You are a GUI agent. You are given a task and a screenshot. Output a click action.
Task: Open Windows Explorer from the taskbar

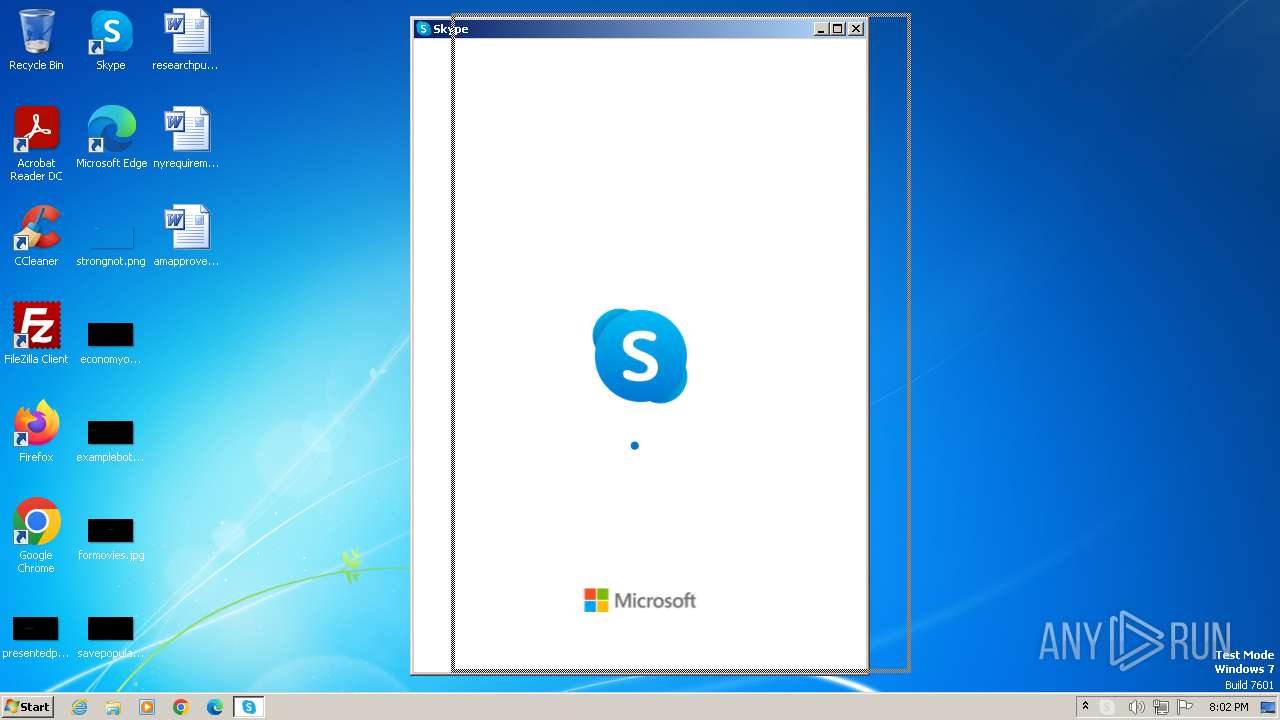tap(113, 707)
